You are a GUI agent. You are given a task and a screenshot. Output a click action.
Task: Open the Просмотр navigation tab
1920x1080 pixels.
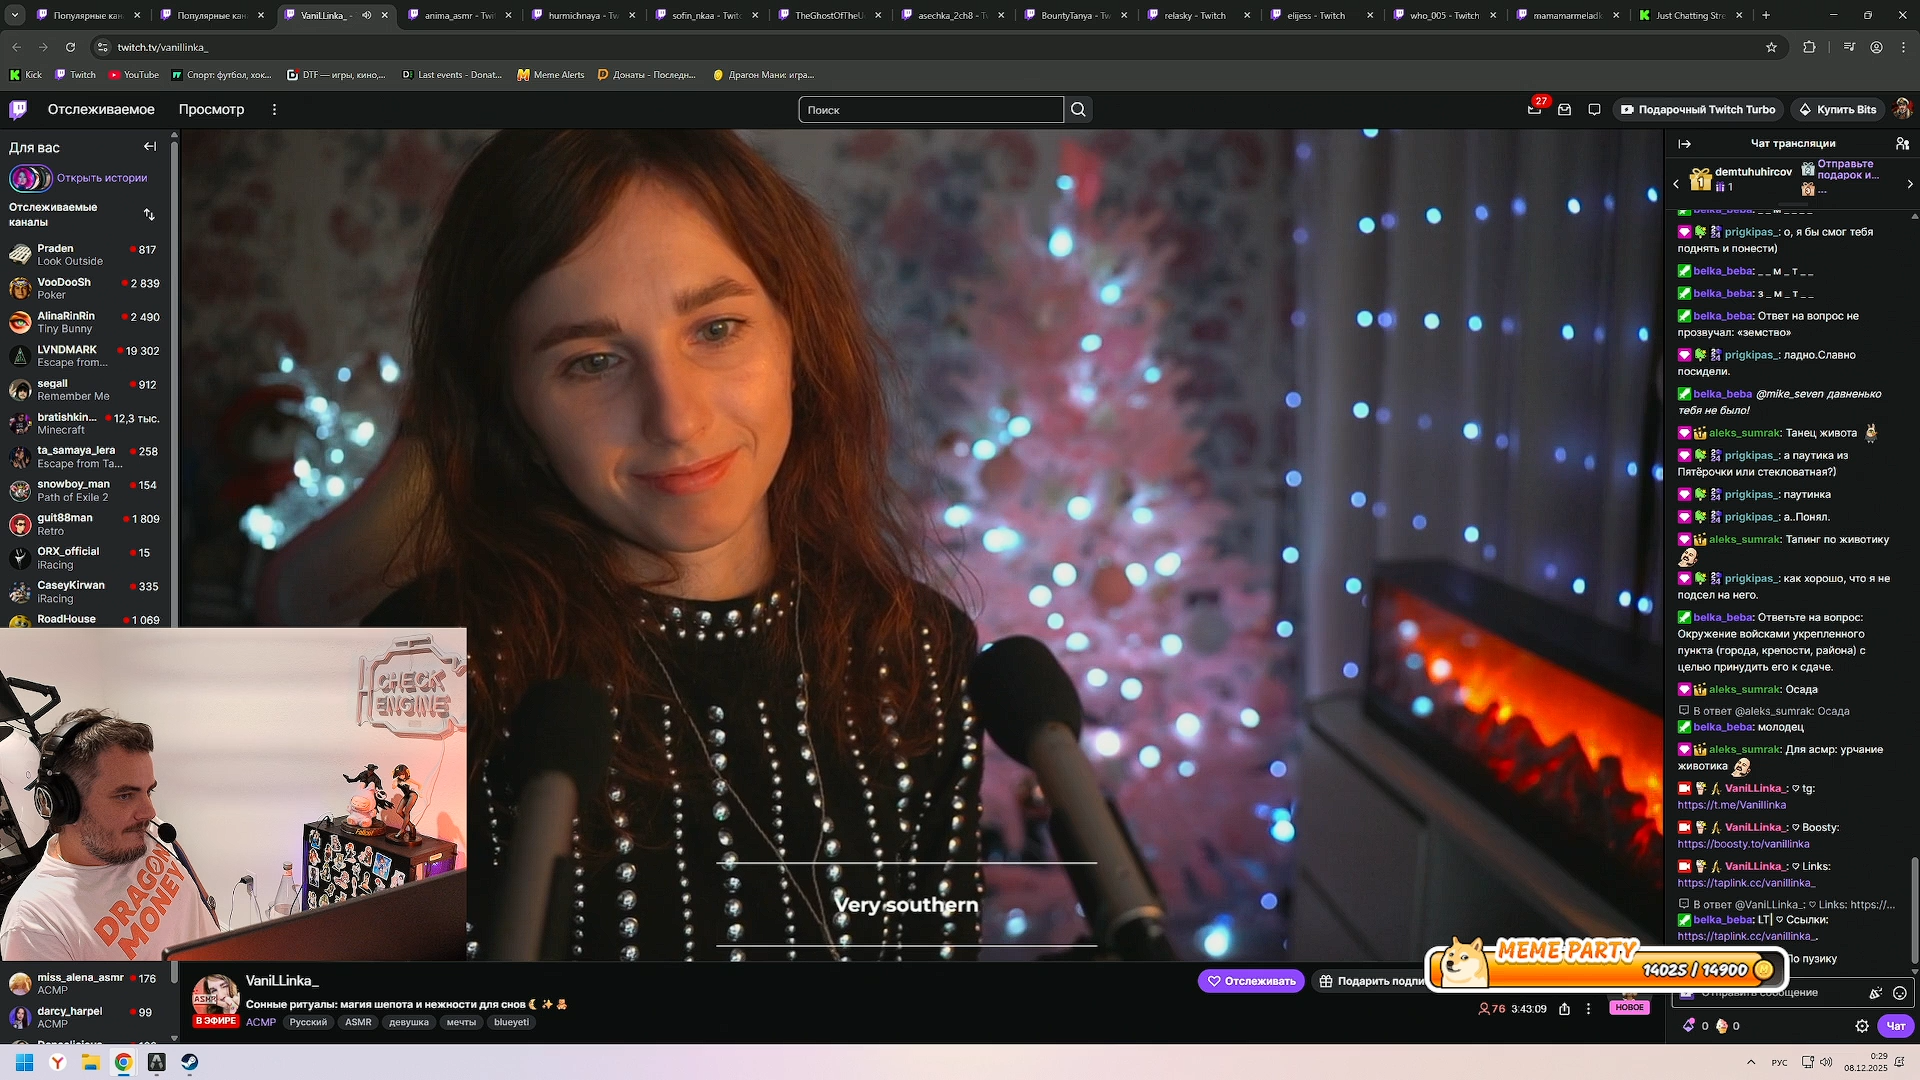pos(211,110)
